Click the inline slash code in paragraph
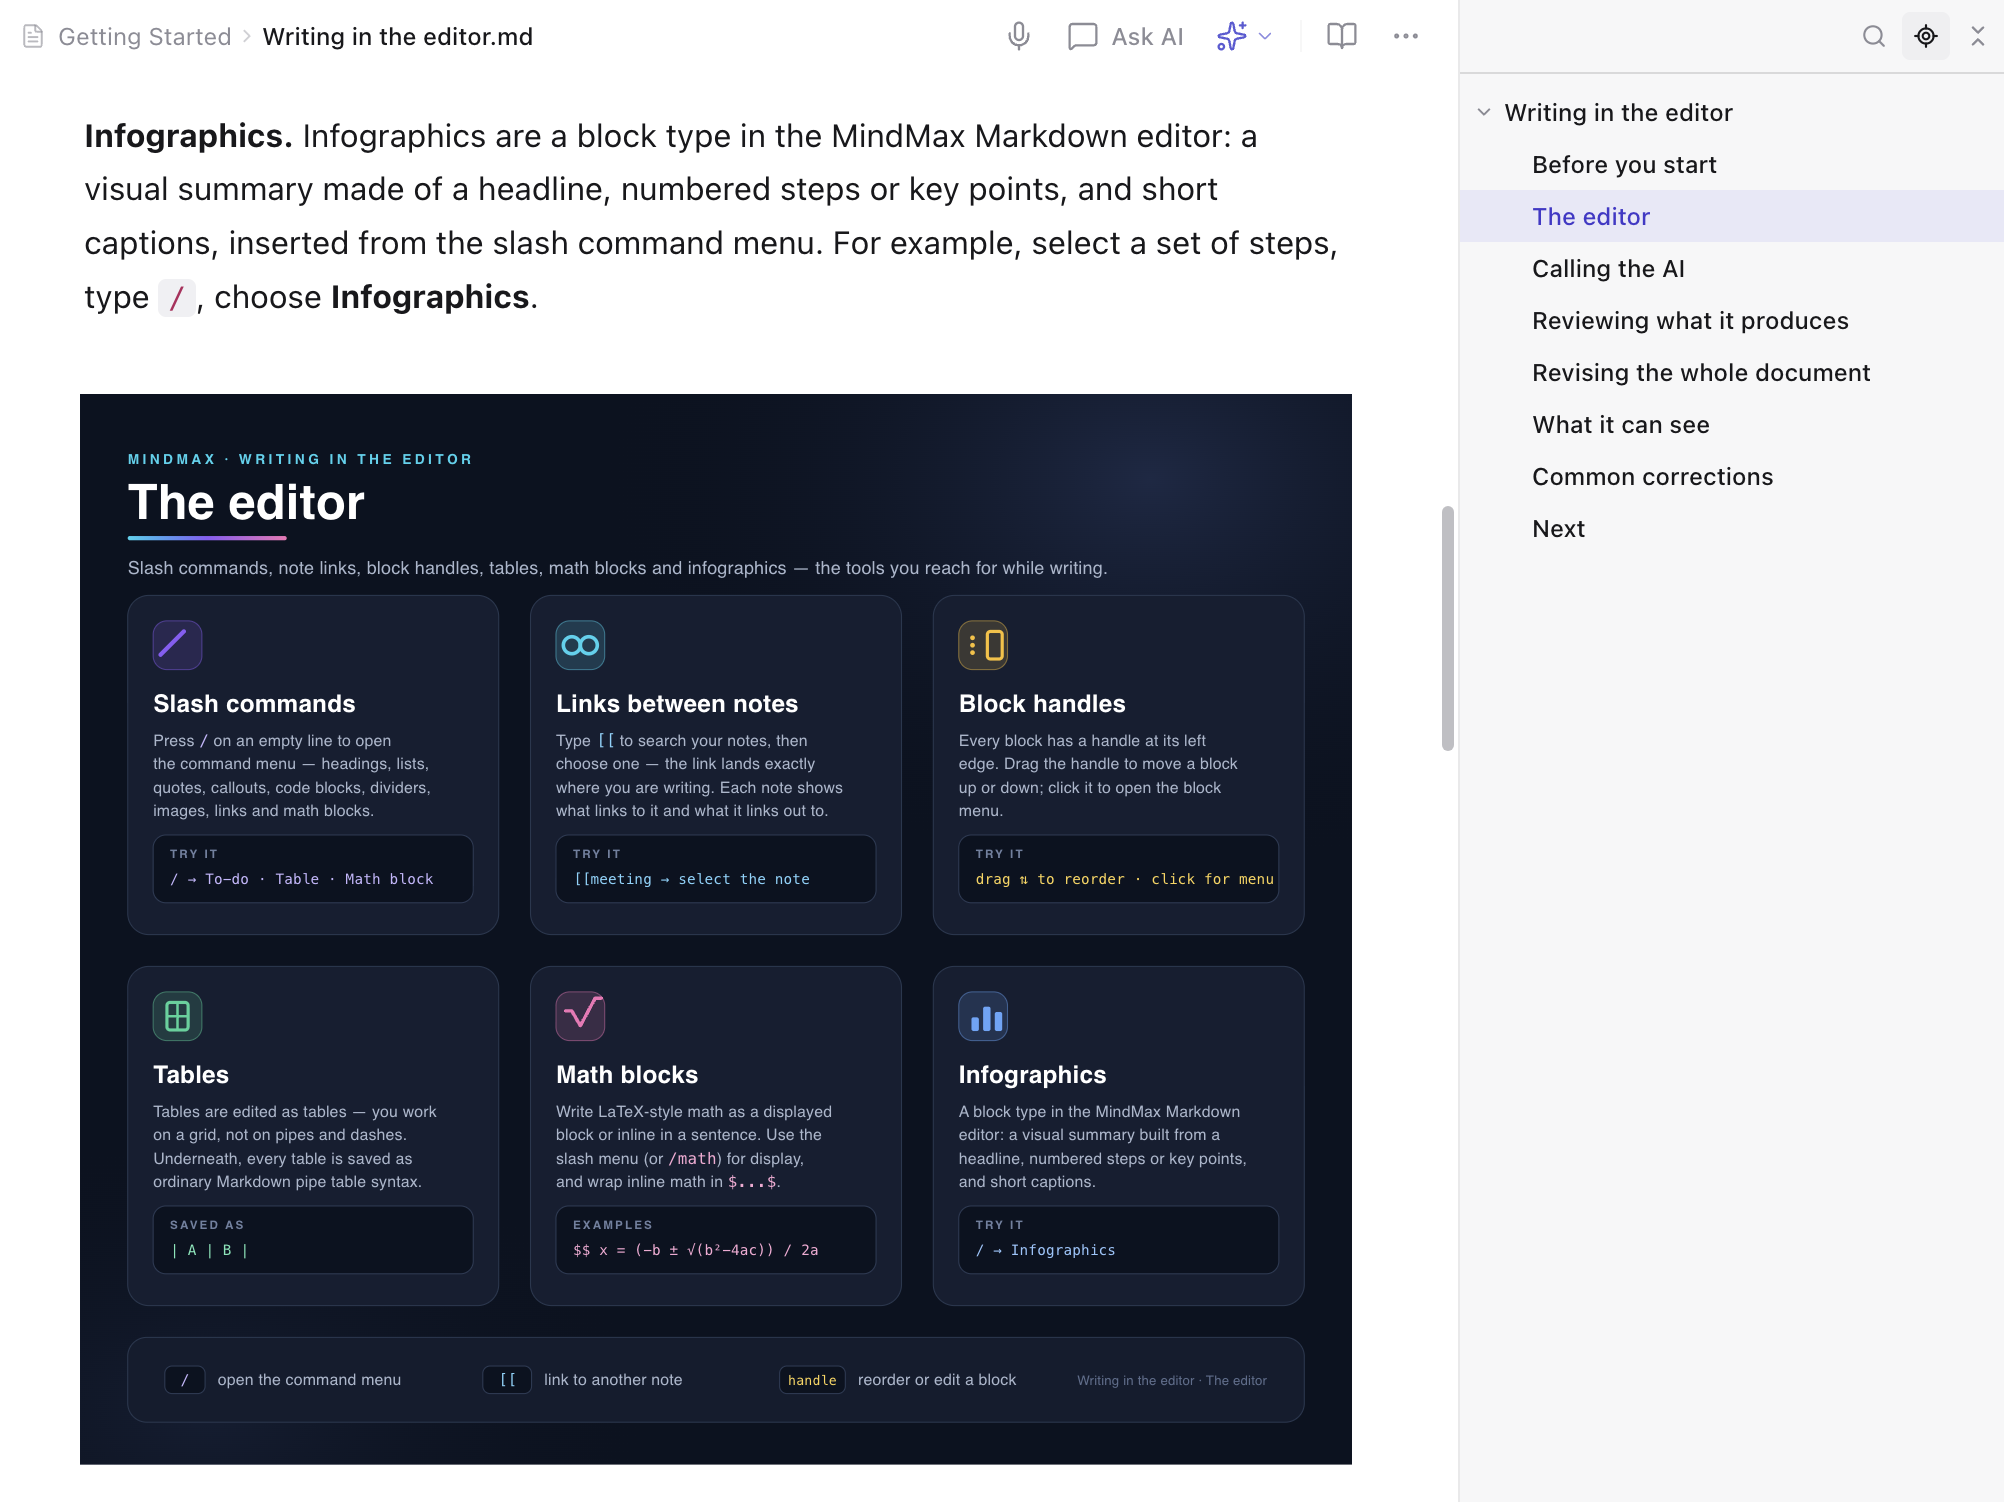This screenshot has height=1502, width=2004. pos(177,298)
